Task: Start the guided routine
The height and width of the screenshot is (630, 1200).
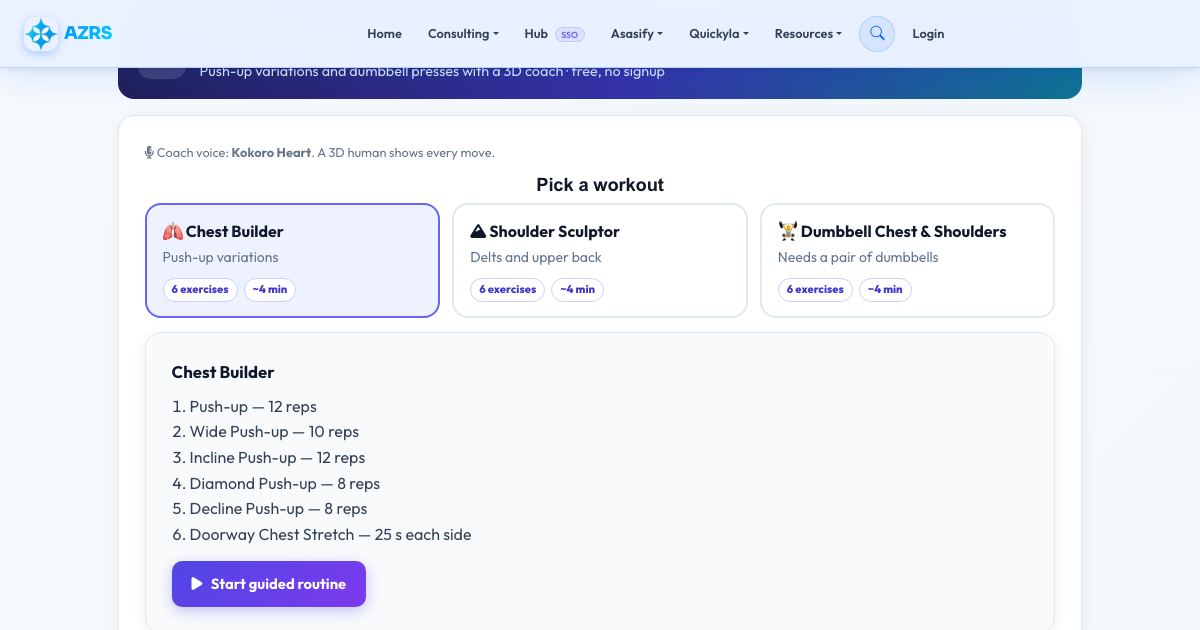Action: click(x=269, y=584)
